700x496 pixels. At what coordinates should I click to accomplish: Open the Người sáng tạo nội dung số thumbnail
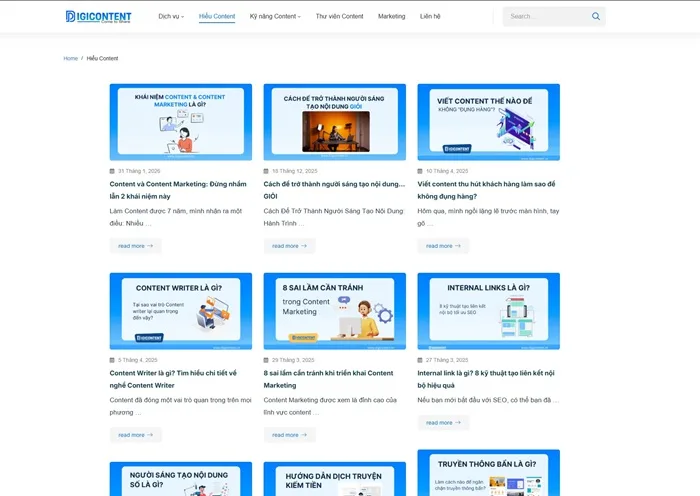[x=181, y=479]
